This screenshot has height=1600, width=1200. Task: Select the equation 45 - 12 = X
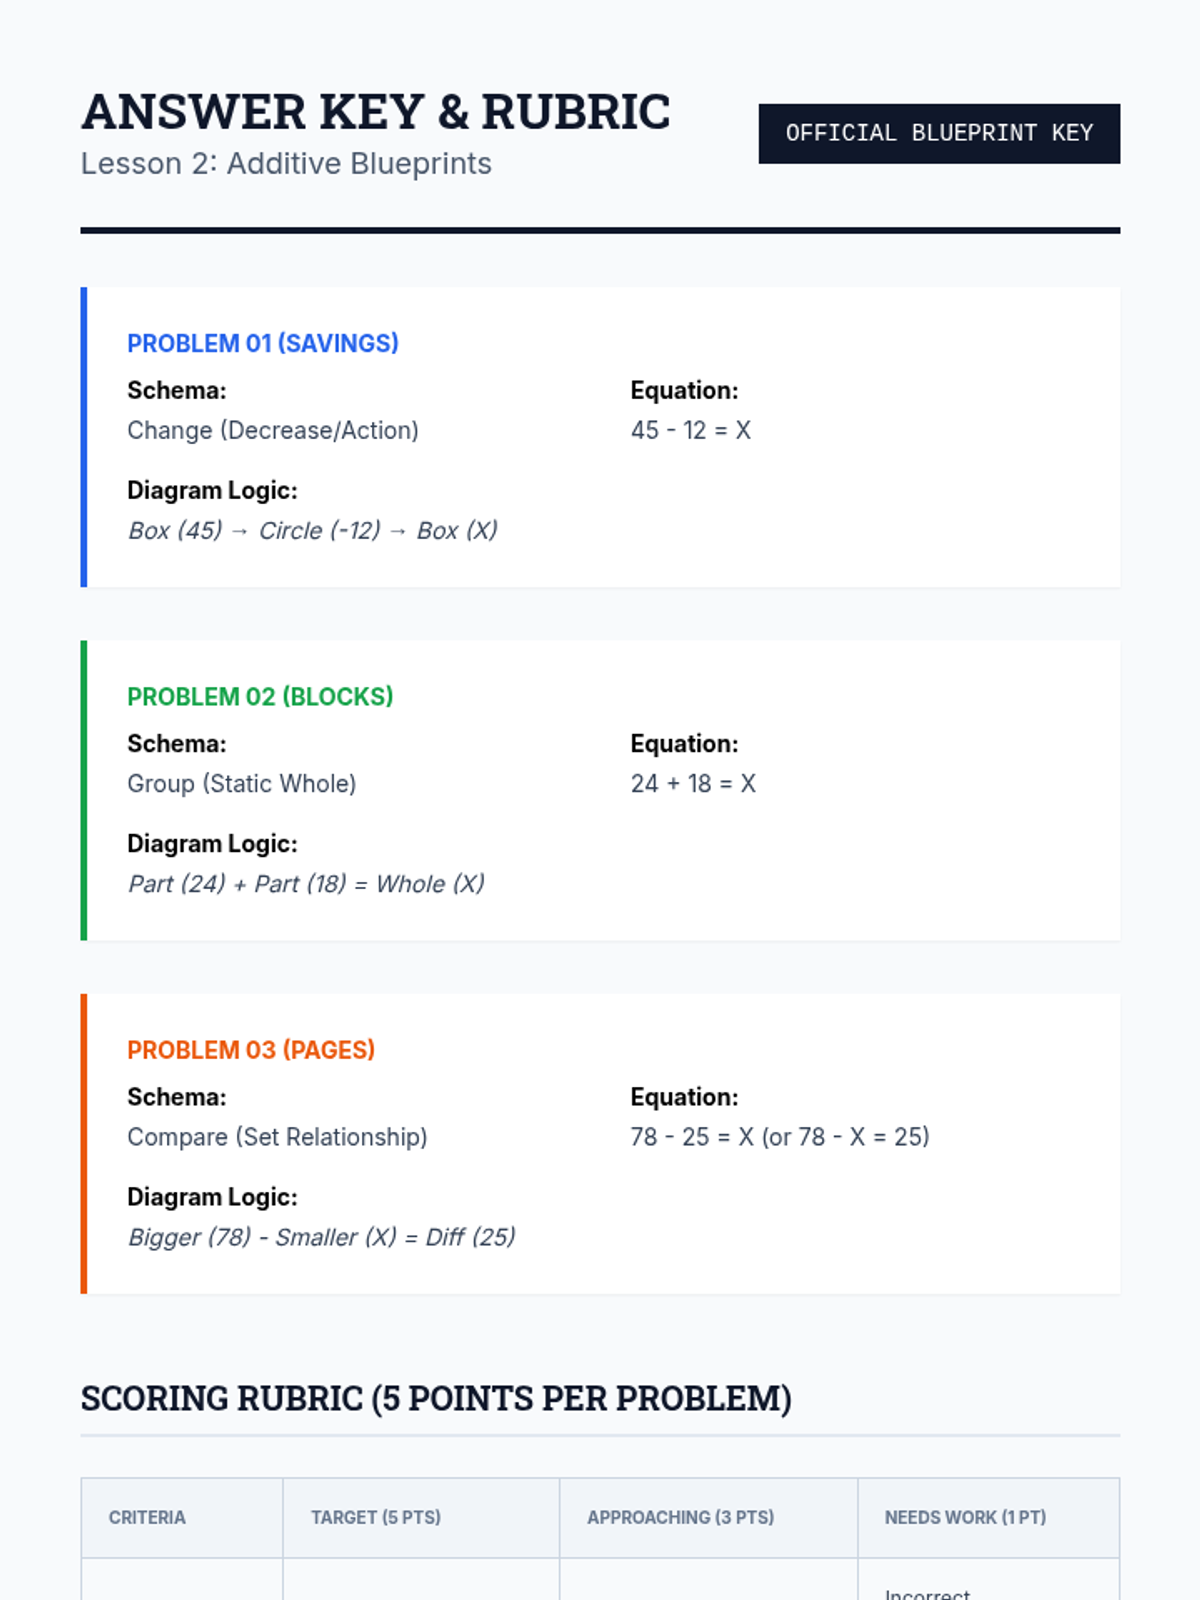click(690, 430)
